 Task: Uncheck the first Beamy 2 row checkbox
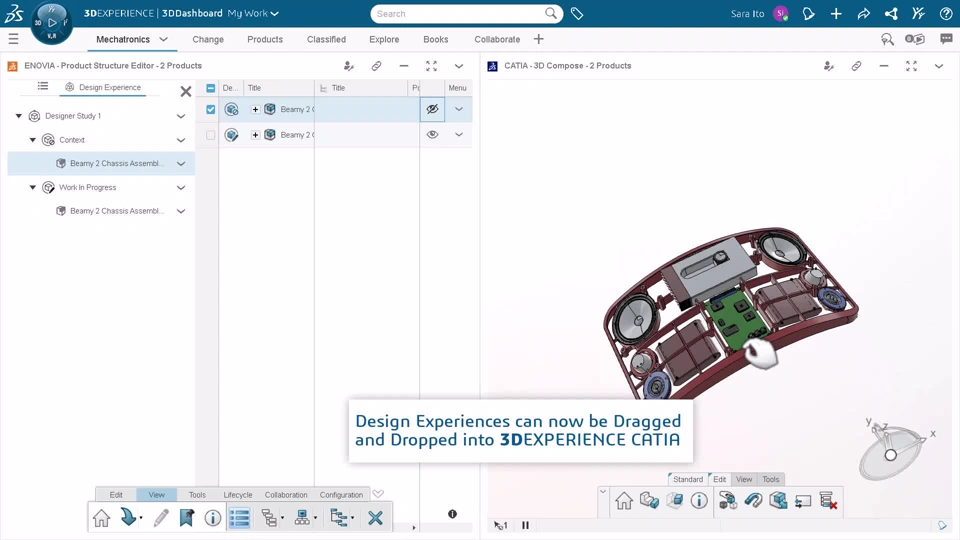tap(211, 110)
